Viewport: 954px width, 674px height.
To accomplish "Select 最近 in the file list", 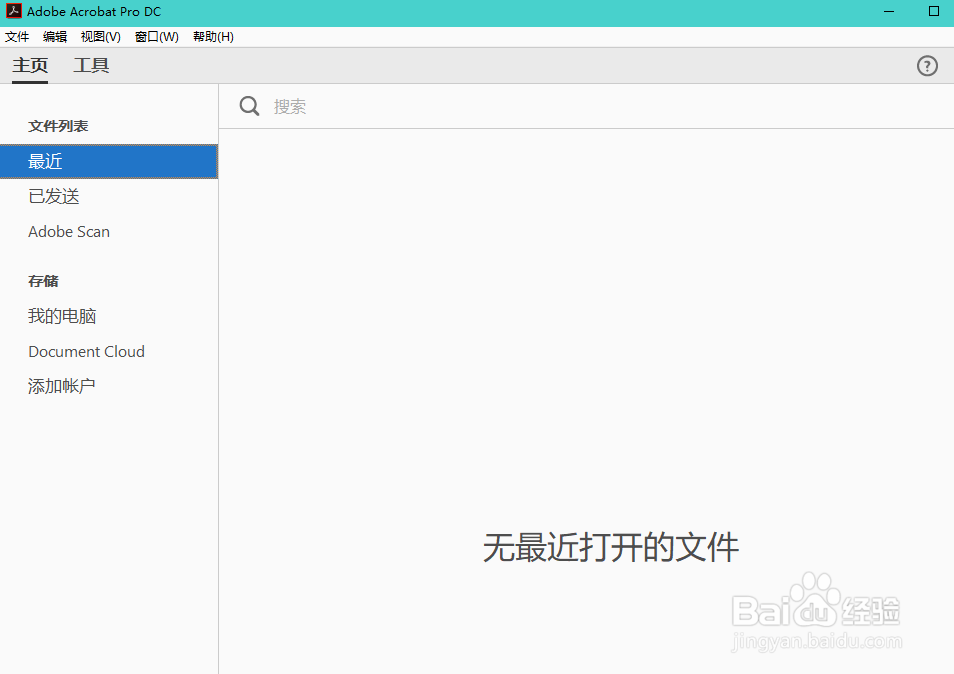I will [109, 161].
